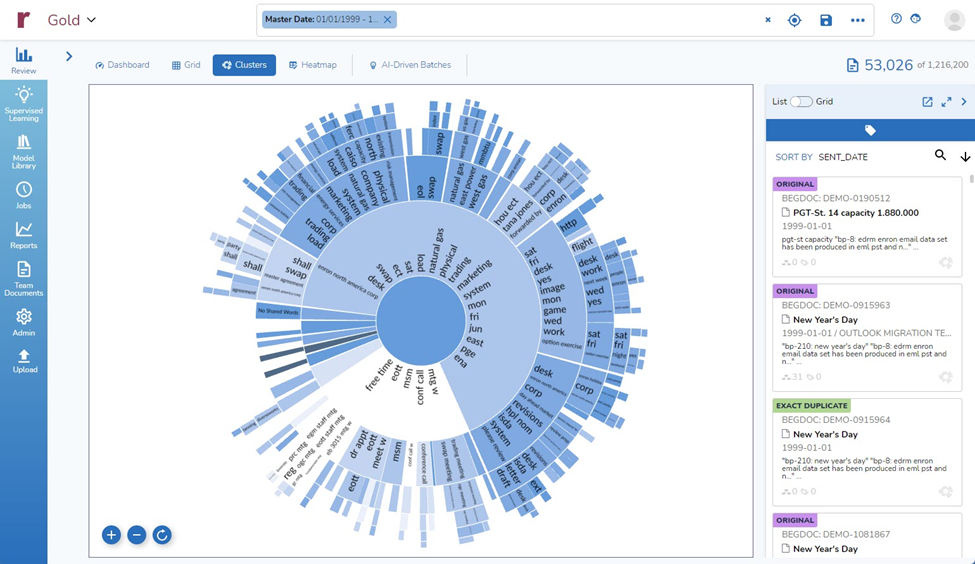Viewport: 975px width, 564px height.
Task: Open the AI-Driven Batches tab
Action: tap(410, 65)
